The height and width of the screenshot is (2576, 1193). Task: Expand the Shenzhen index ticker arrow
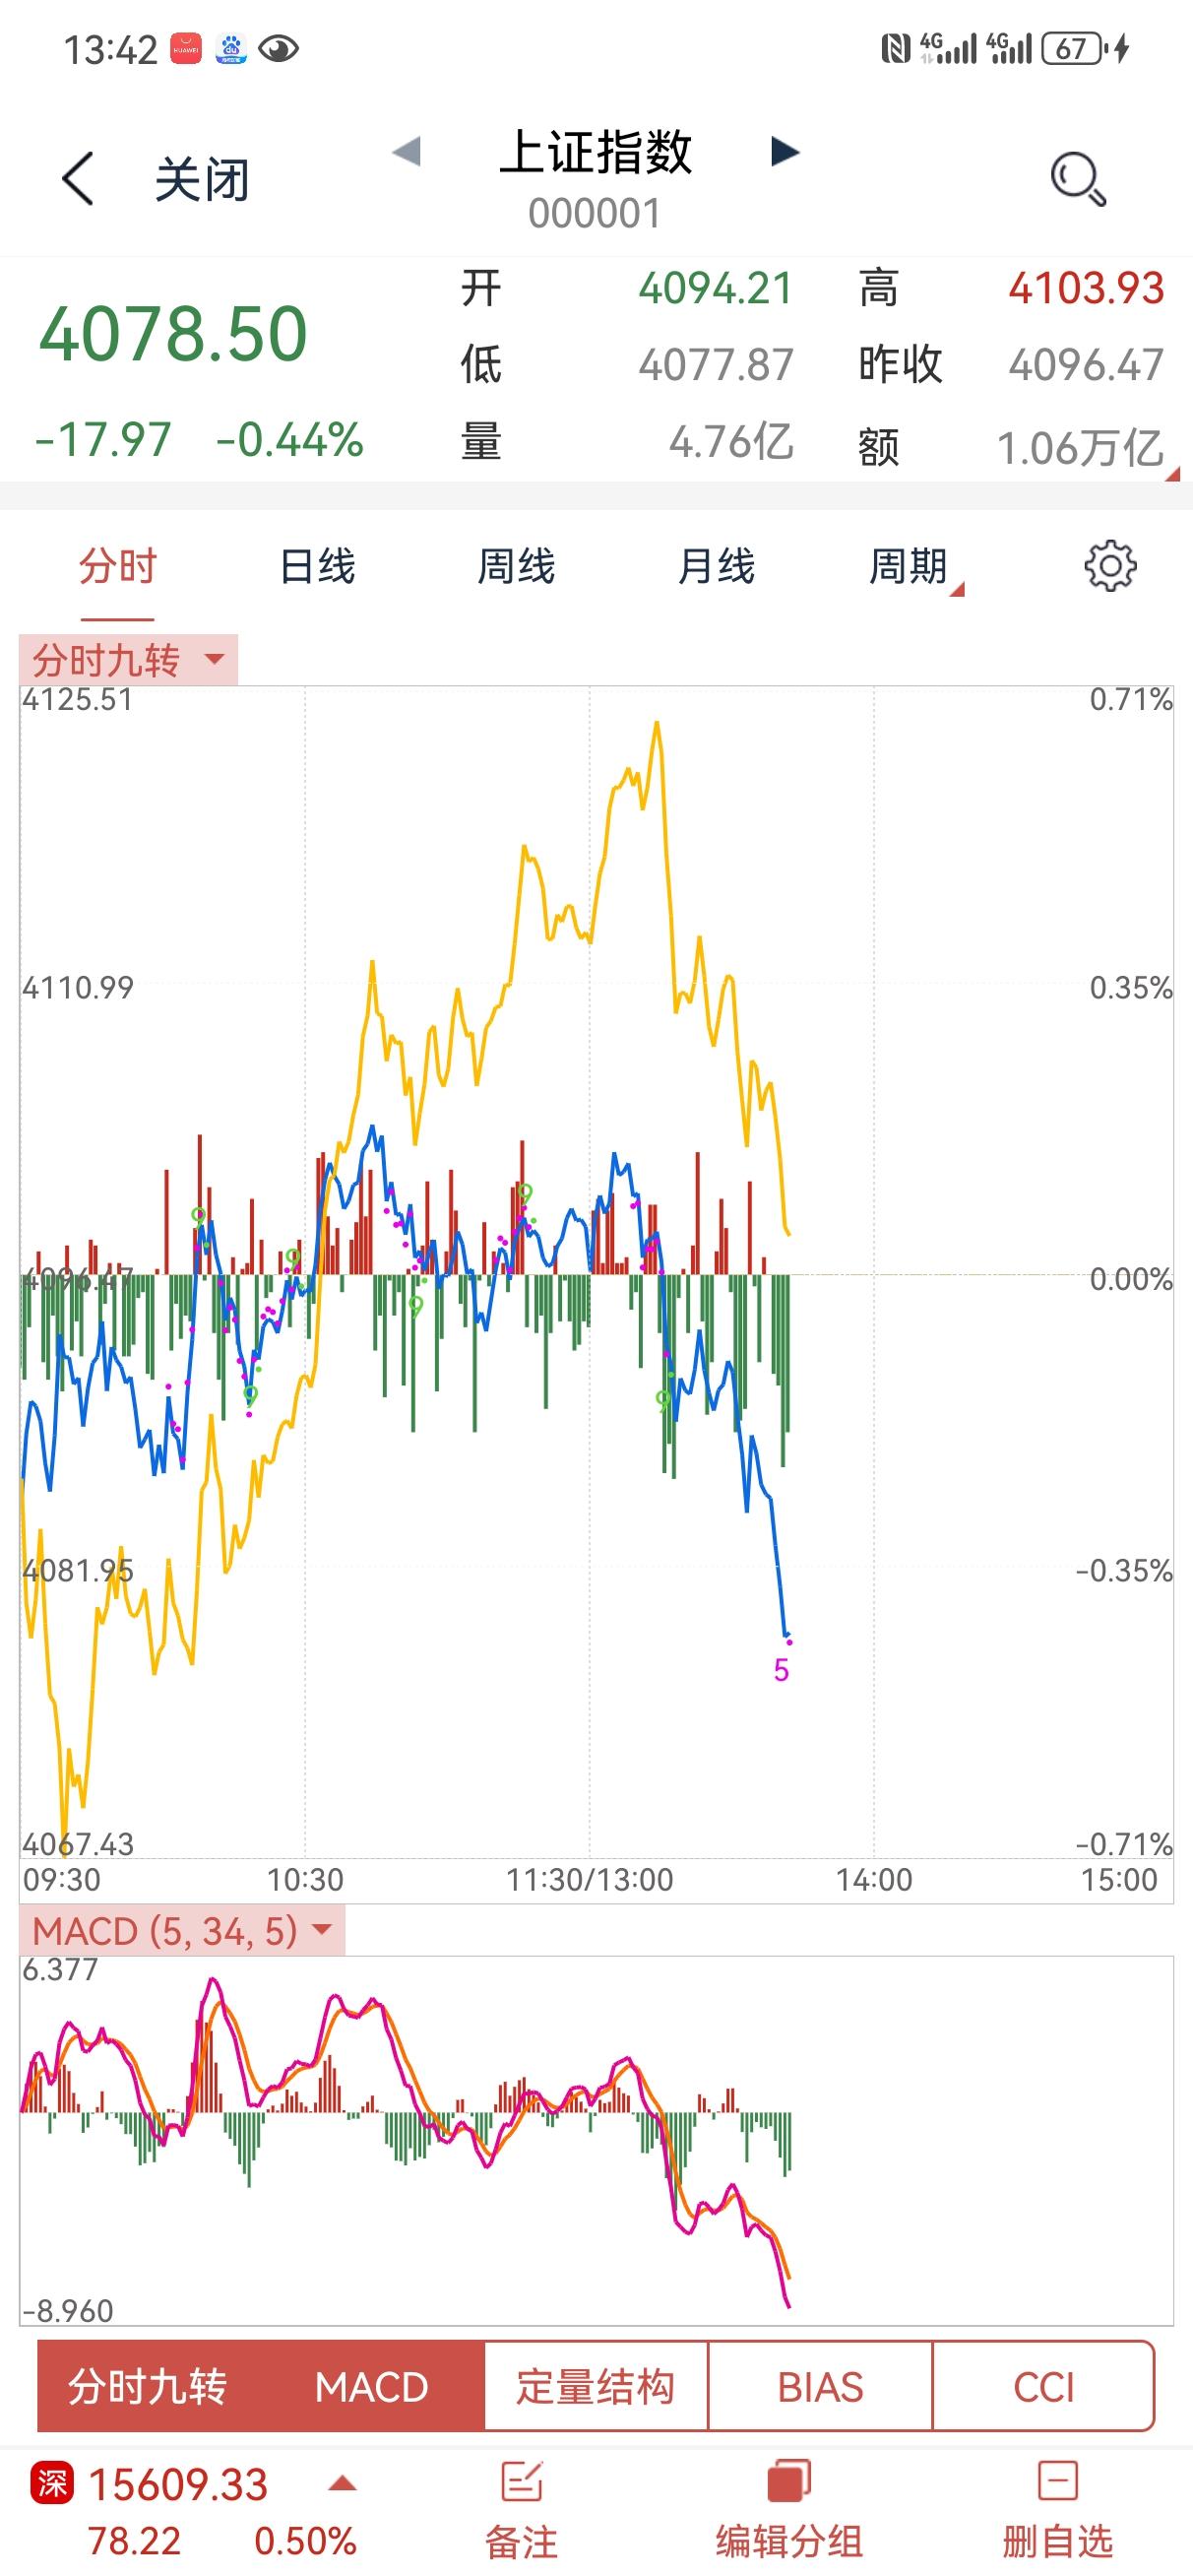click(342, 2484)
